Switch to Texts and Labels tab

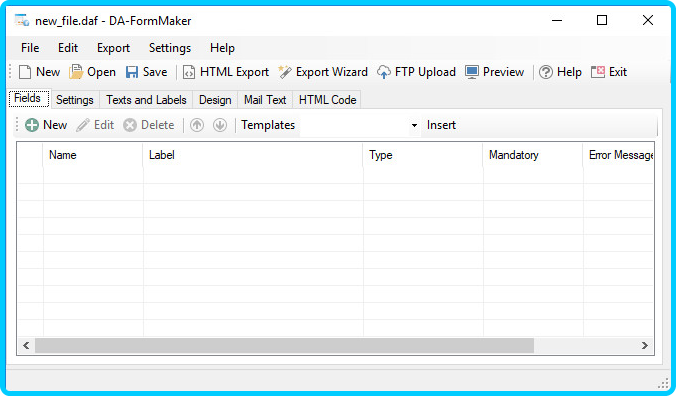[x=146, y=100]
